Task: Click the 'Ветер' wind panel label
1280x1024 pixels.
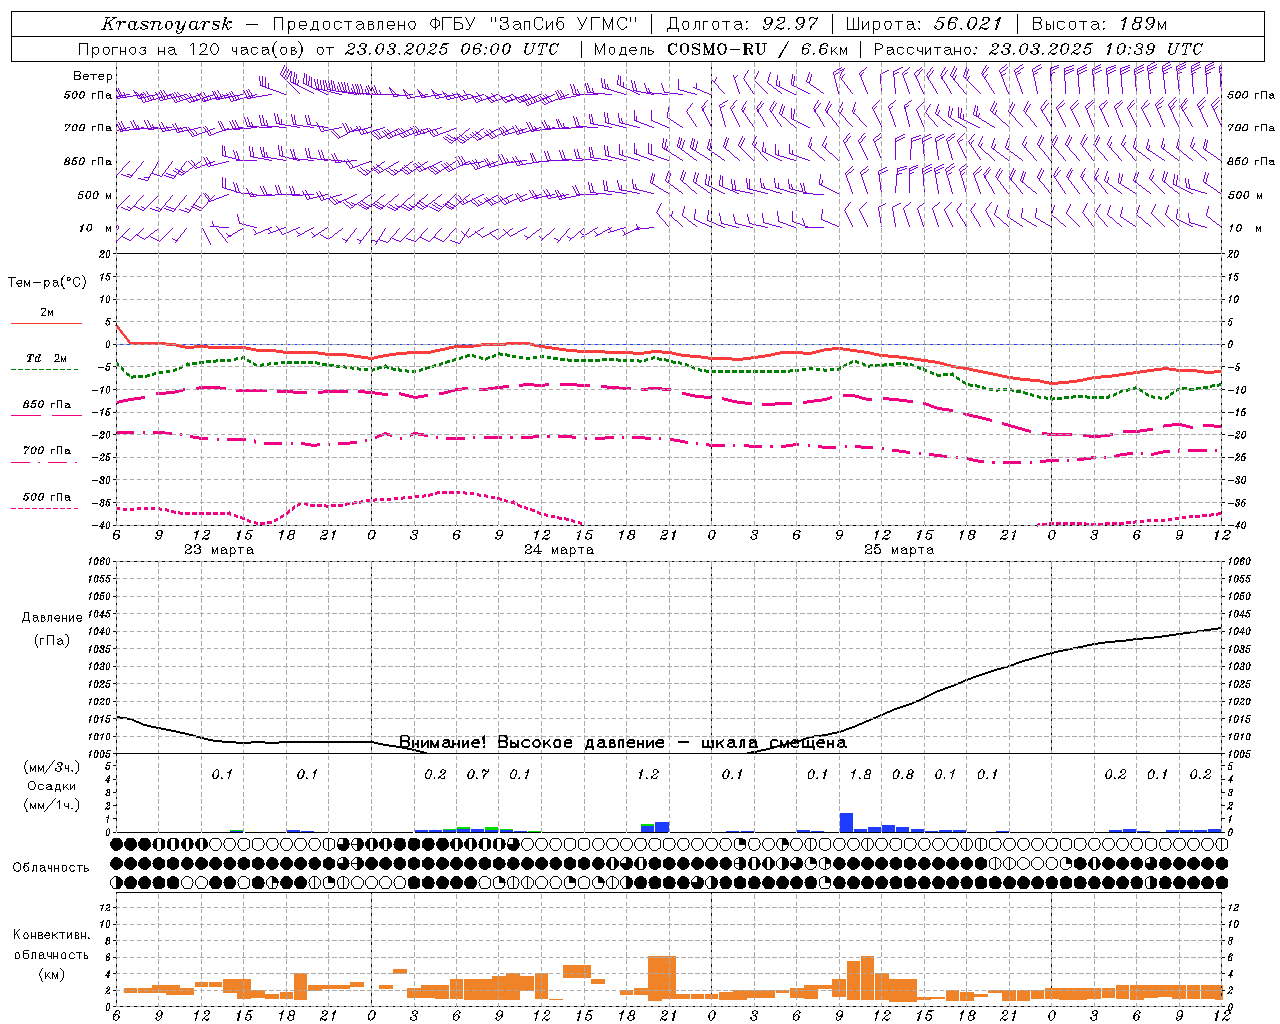Action: [93, 76]
